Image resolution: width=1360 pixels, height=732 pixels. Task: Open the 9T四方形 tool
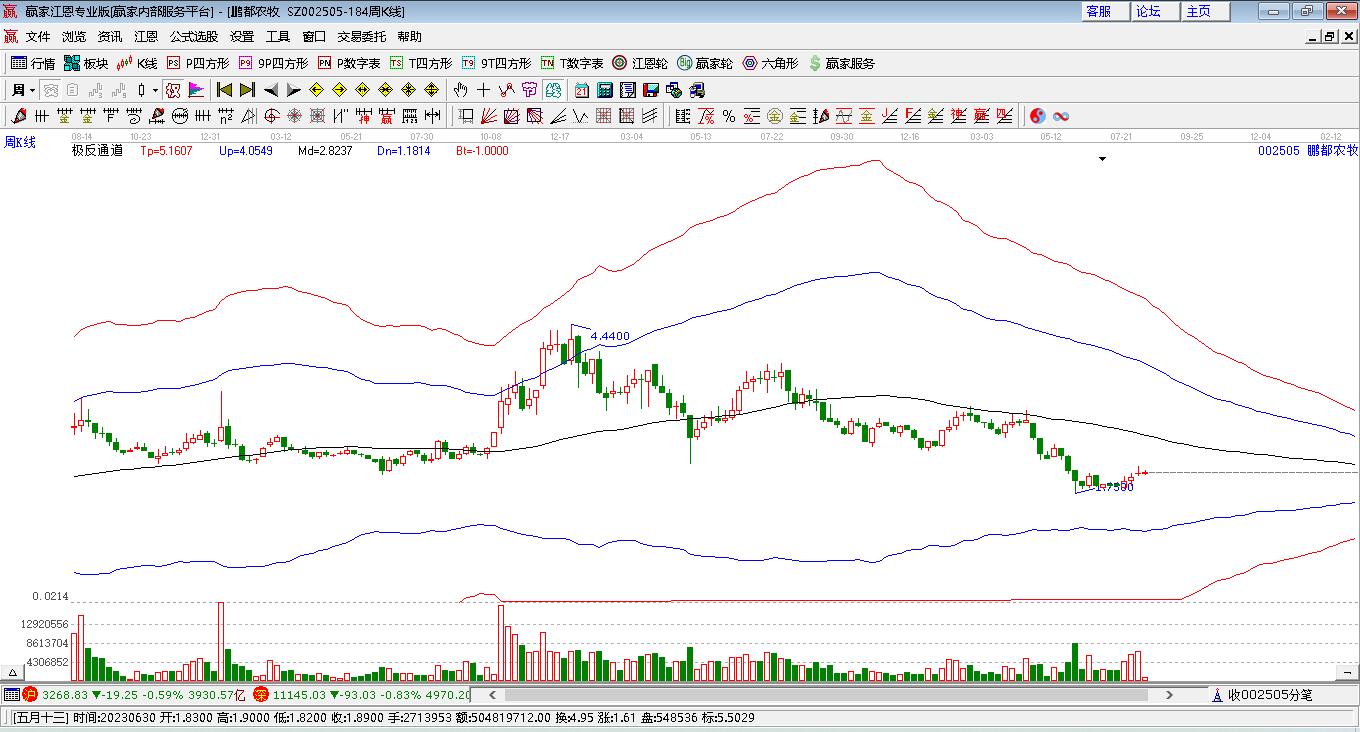pos(496,63)
